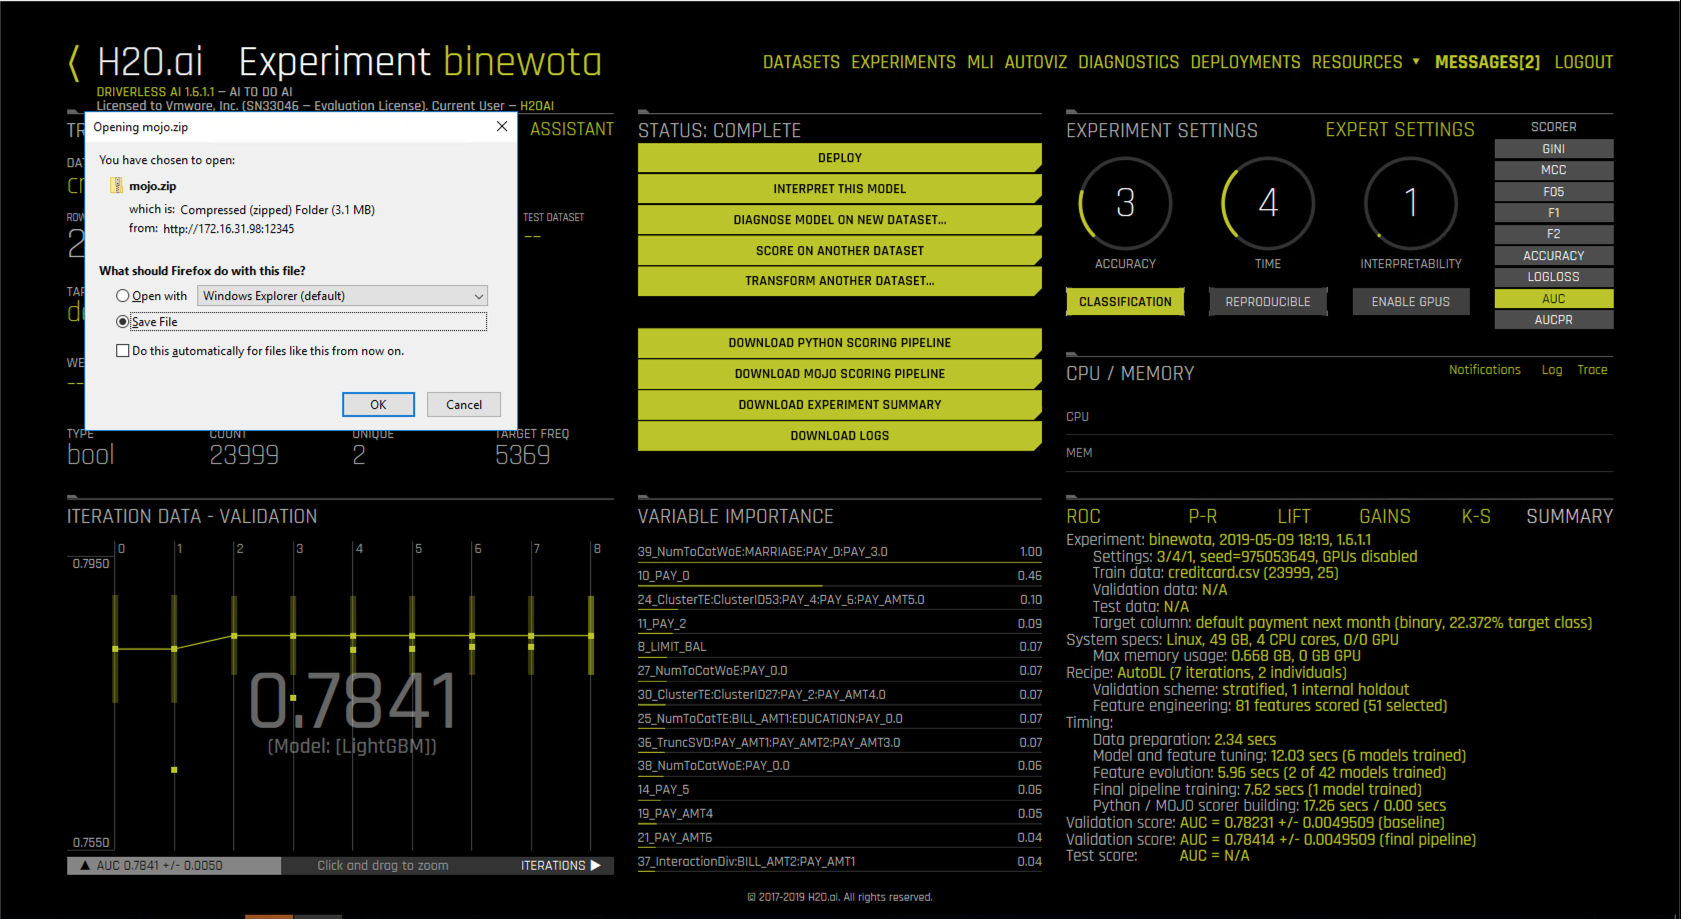The image size is (1681, 919).
Task: Select the Open with radio button
Action: click(123, 296)
